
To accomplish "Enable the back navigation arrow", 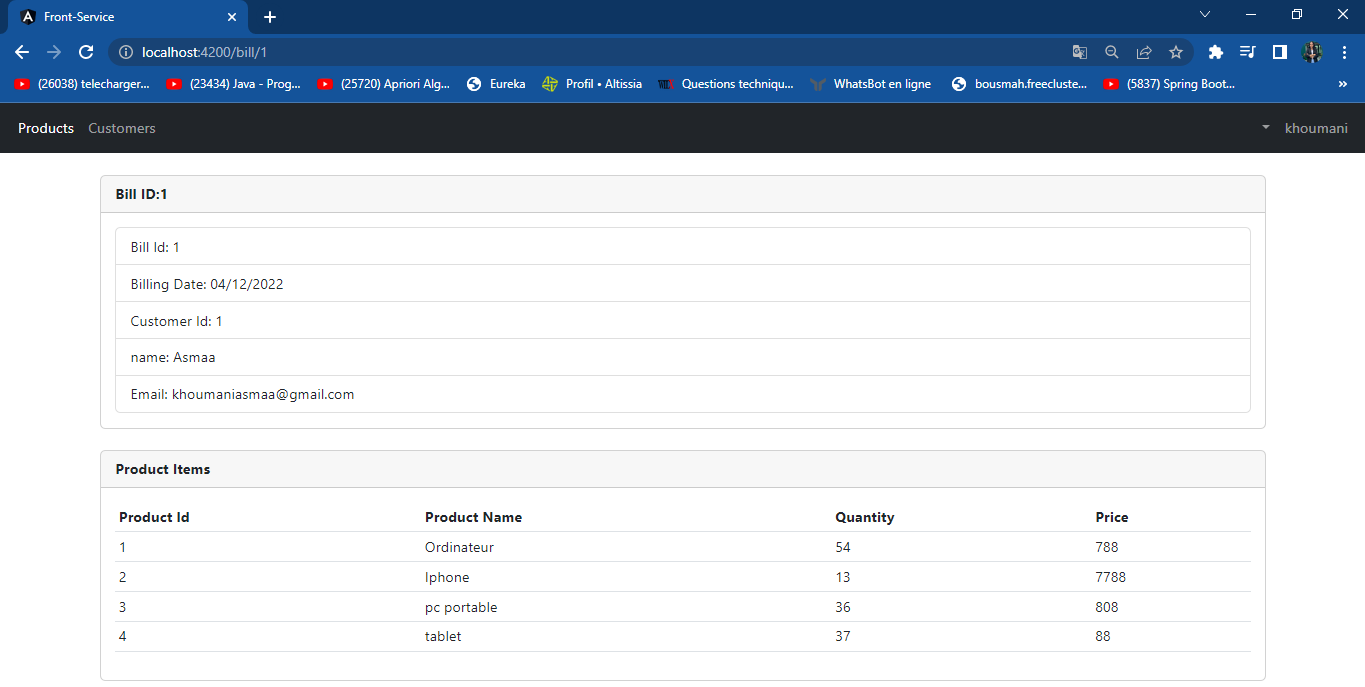I will coord(21,52).
